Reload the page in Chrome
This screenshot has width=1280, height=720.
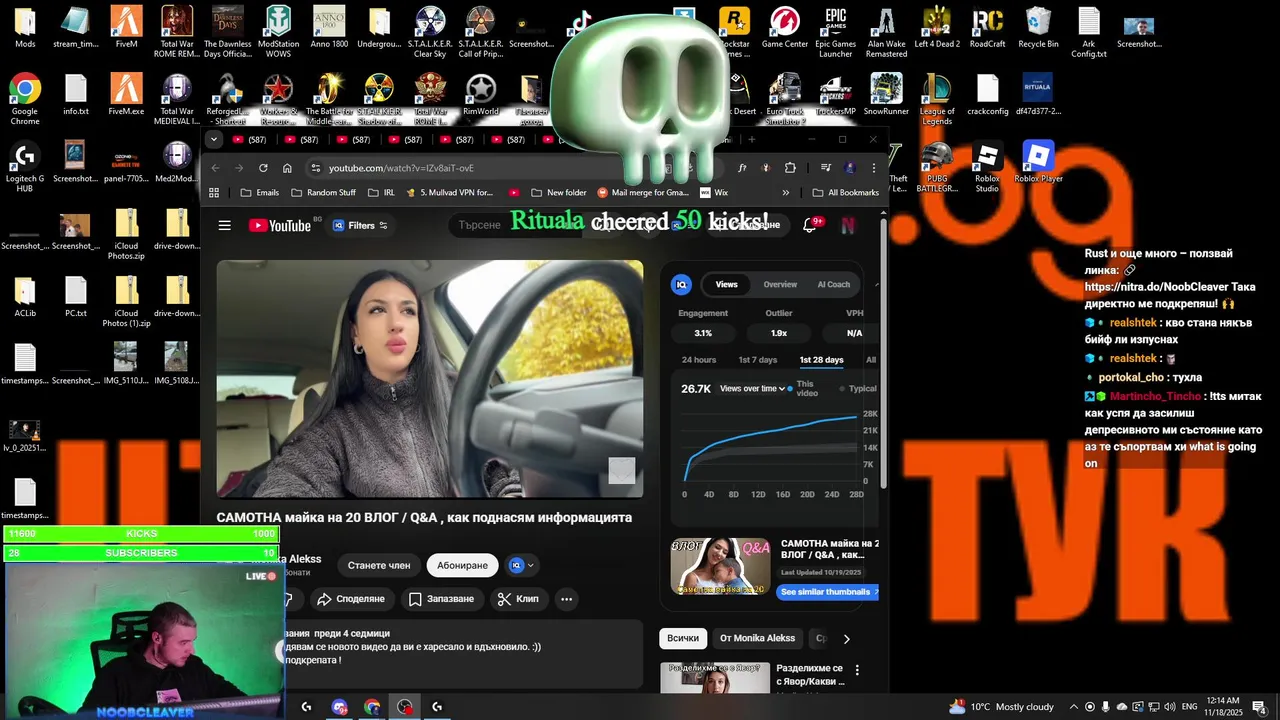[263, 168]
